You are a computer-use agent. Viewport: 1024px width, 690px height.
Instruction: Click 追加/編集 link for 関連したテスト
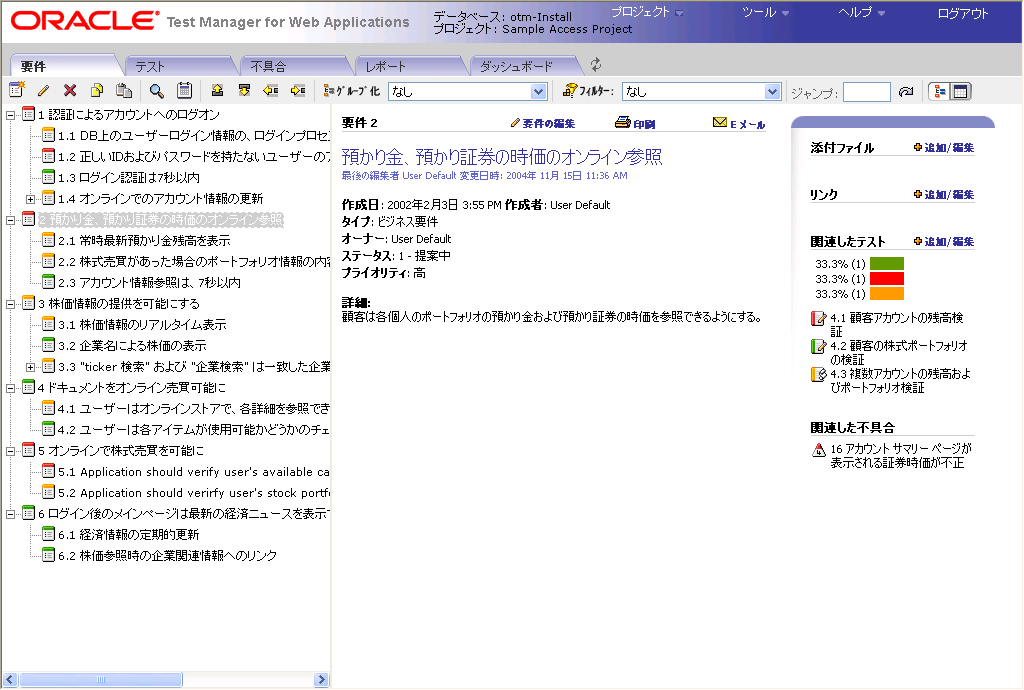tap(949, 242)
